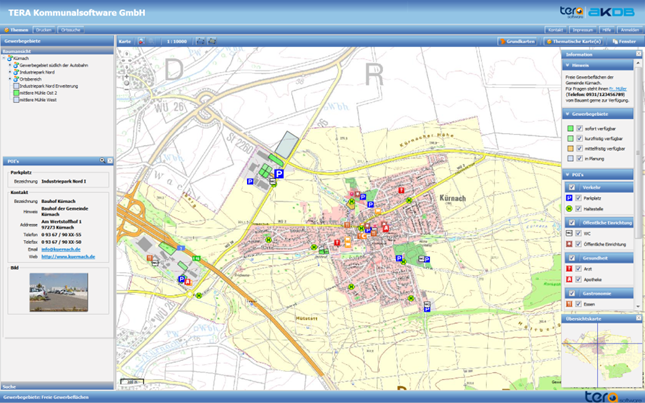Collapse the Hinweis section
645x403 pixels.
click(568, 65)
